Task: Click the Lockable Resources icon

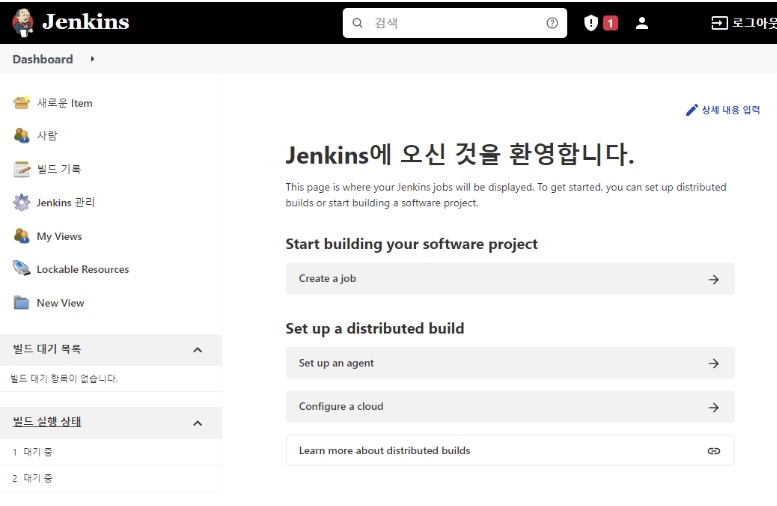Action: pos(21,269)
